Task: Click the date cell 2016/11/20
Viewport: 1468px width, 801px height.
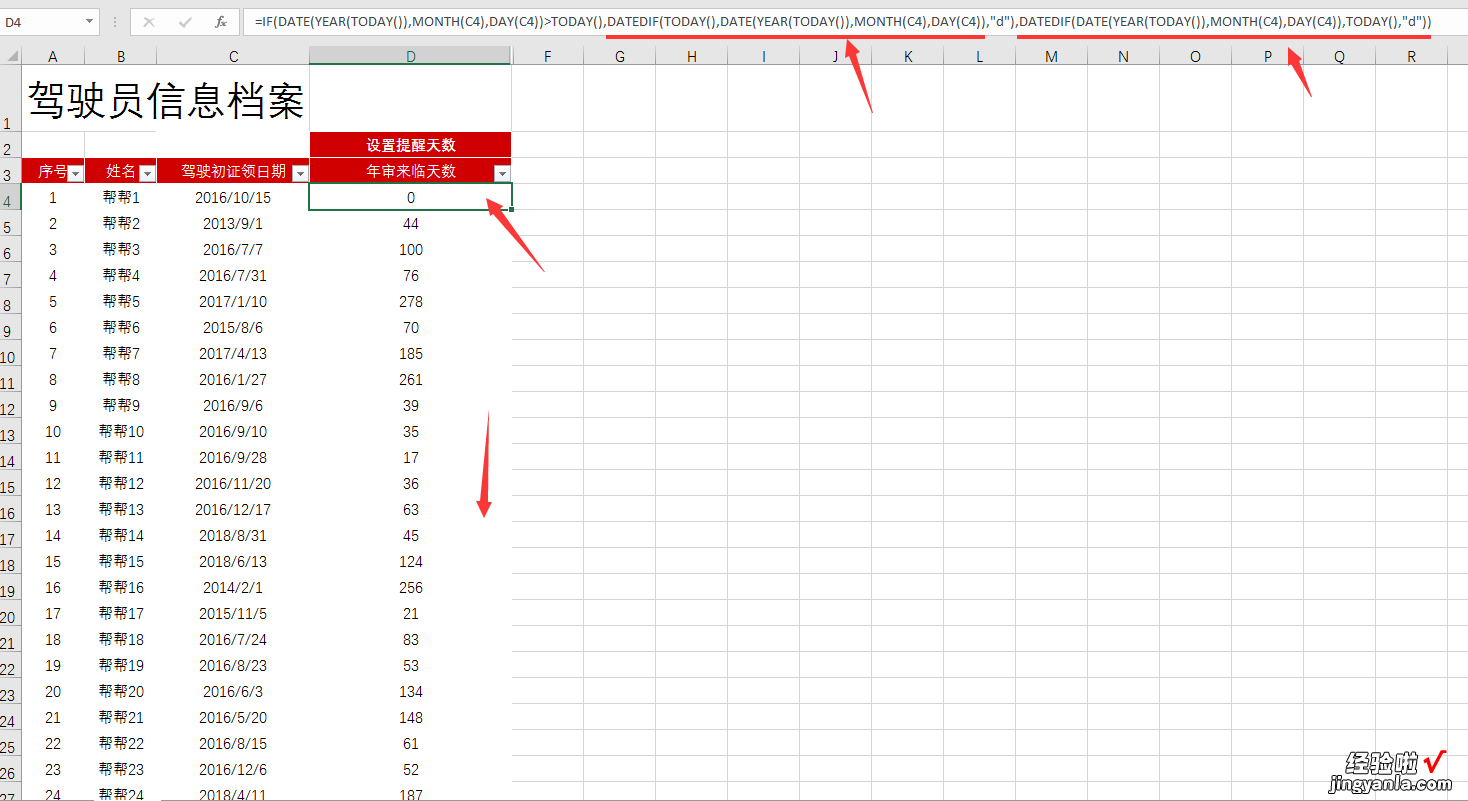Action: [x=233, y=484]
